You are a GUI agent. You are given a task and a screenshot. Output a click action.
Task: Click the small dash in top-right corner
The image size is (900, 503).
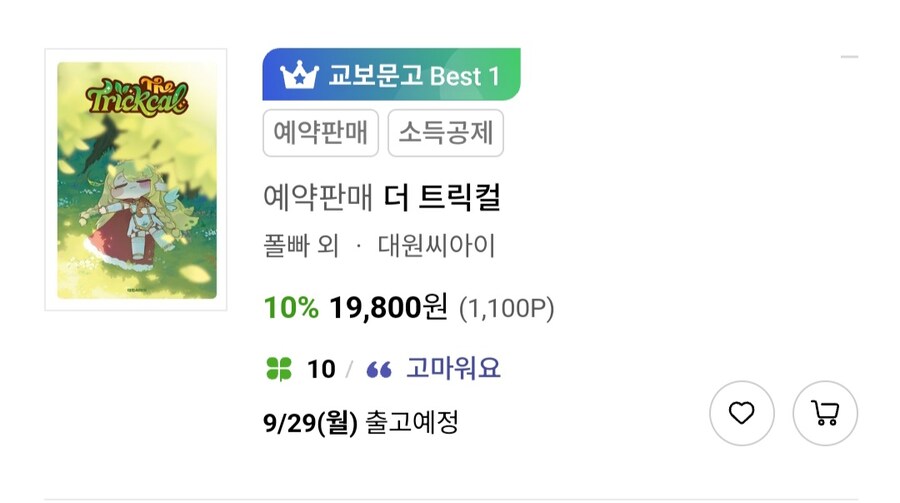[849, 57]
